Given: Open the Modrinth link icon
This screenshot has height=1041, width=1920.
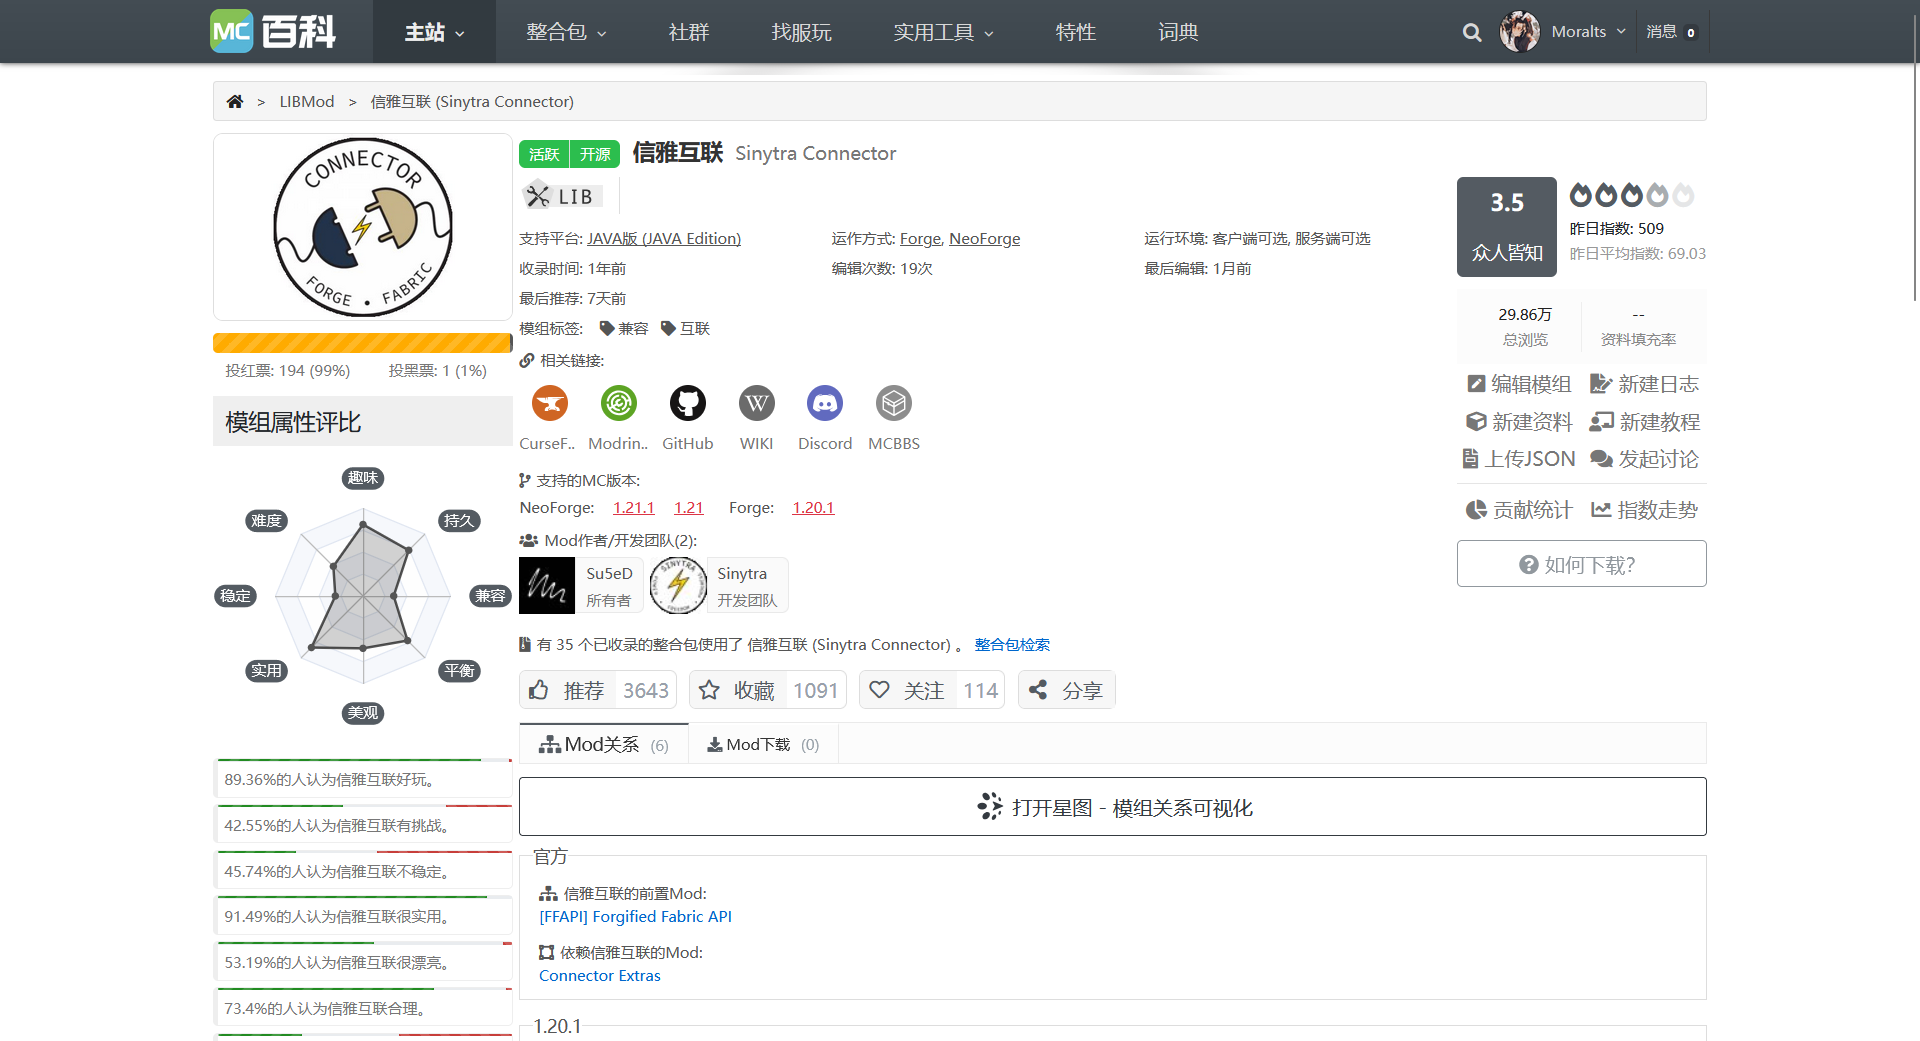Looking at the screenshot, I should coord(619,403).
